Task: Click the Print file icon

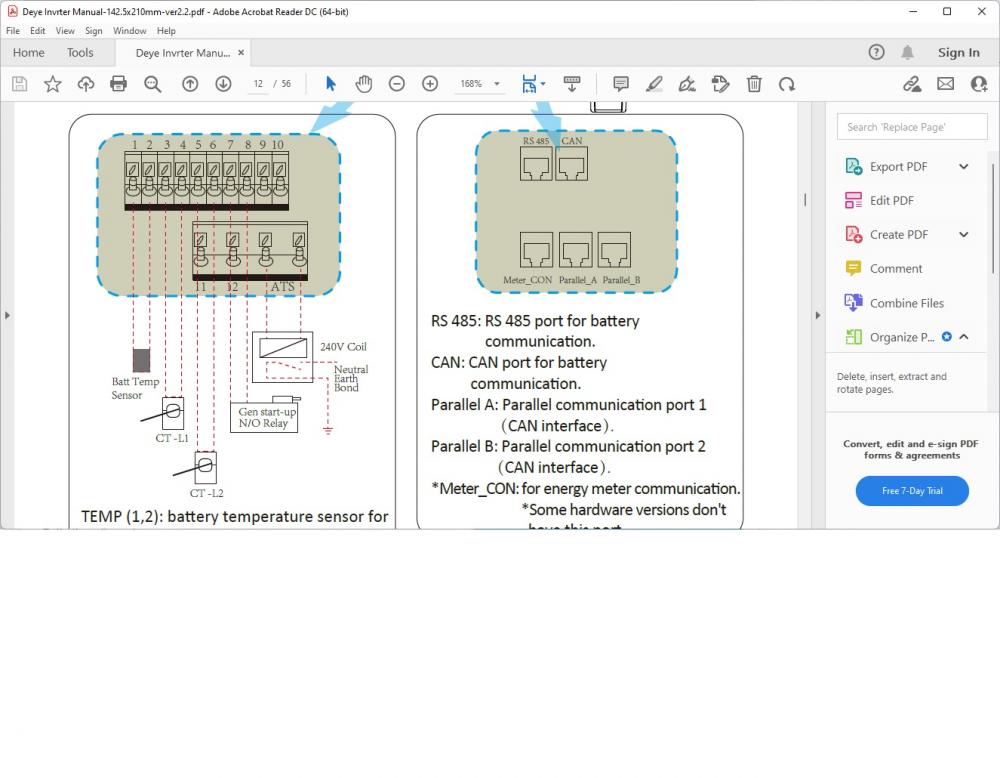Action: tap(119, 84)
